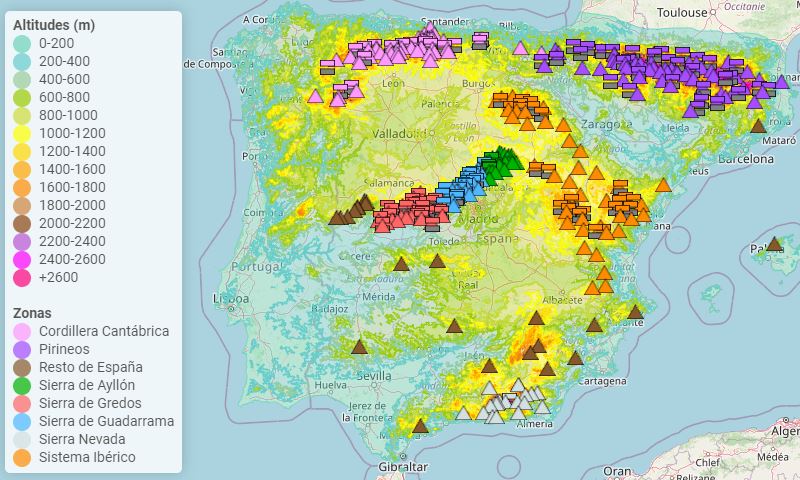
Task: Click the +2600 altitude legend swatch
Action: click(x=22, y=278)
